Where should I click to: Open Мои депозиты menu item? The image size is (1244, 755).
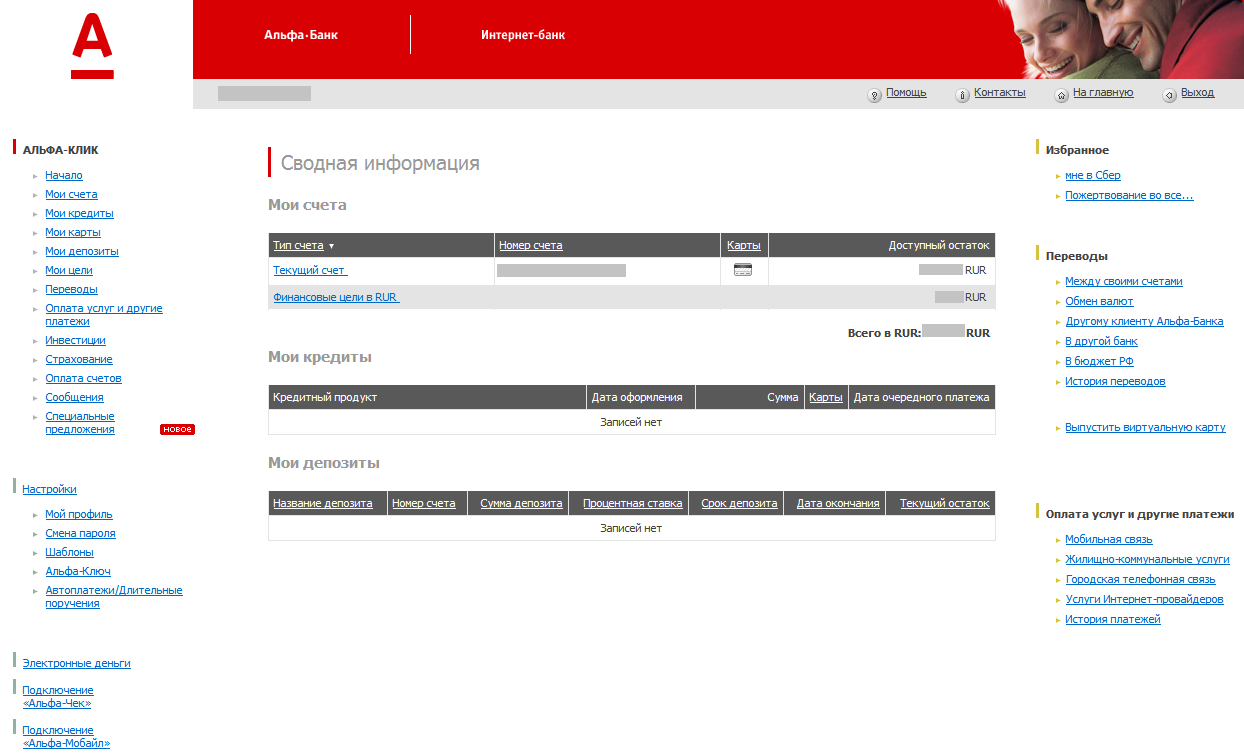[x=82, y=251]
